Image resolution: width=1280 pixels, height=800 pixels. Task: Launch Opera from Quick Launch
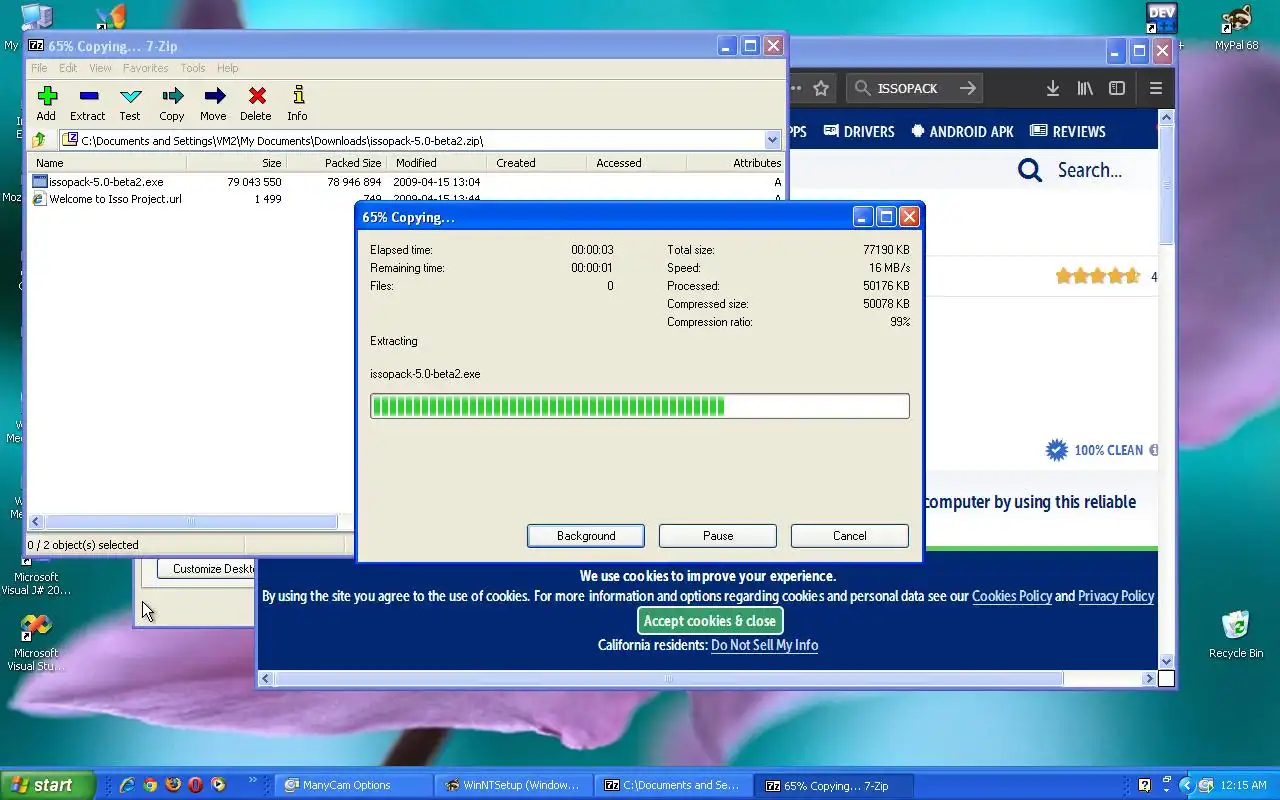[x=196, y=785]
